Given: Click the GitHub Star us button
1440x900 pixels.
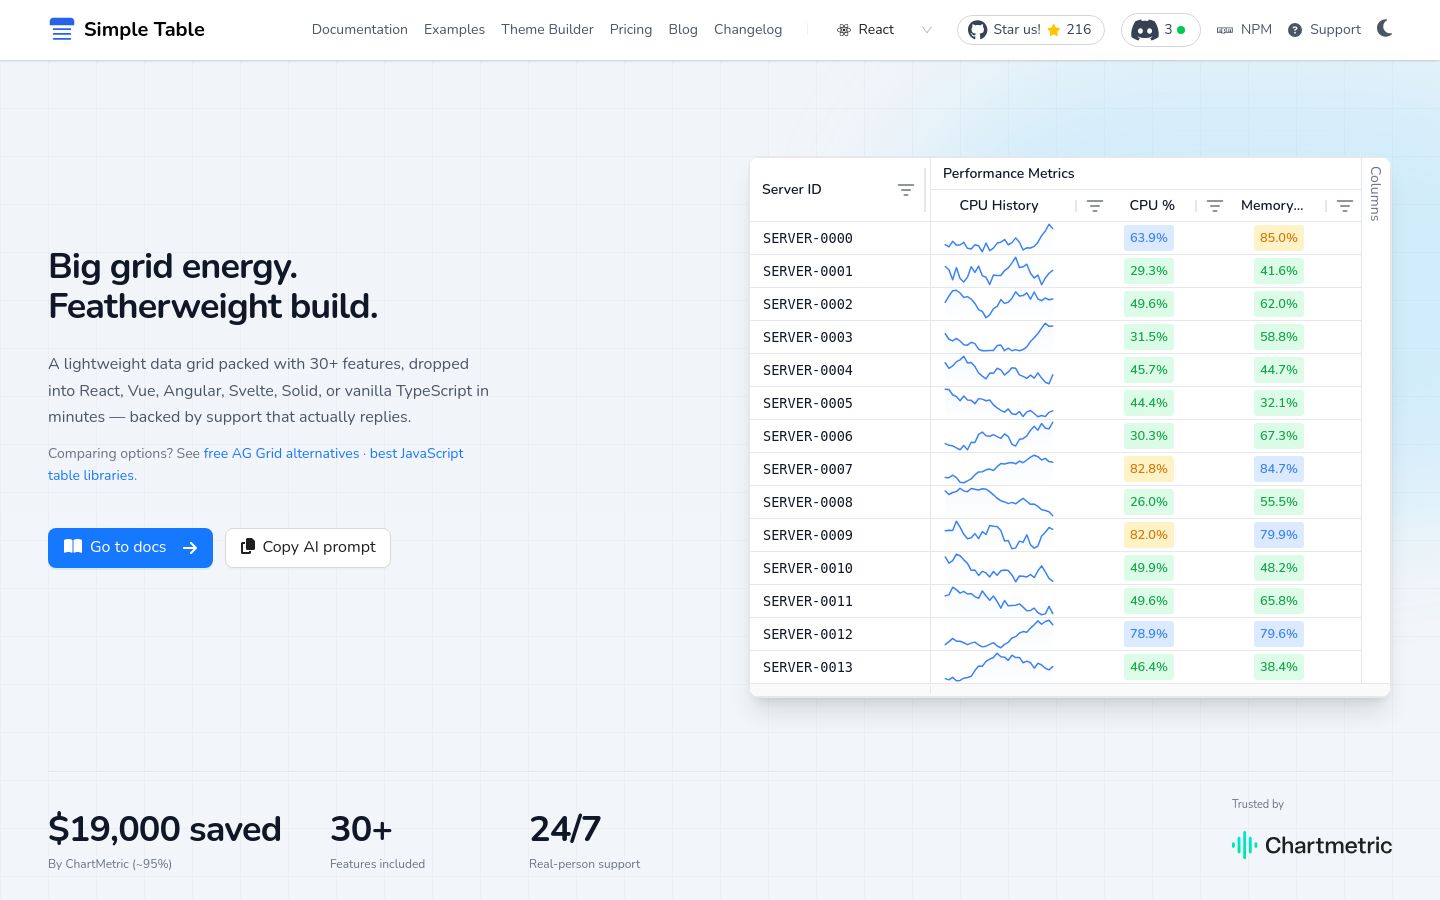Looking at the screenshot, I should [1030, 30].
